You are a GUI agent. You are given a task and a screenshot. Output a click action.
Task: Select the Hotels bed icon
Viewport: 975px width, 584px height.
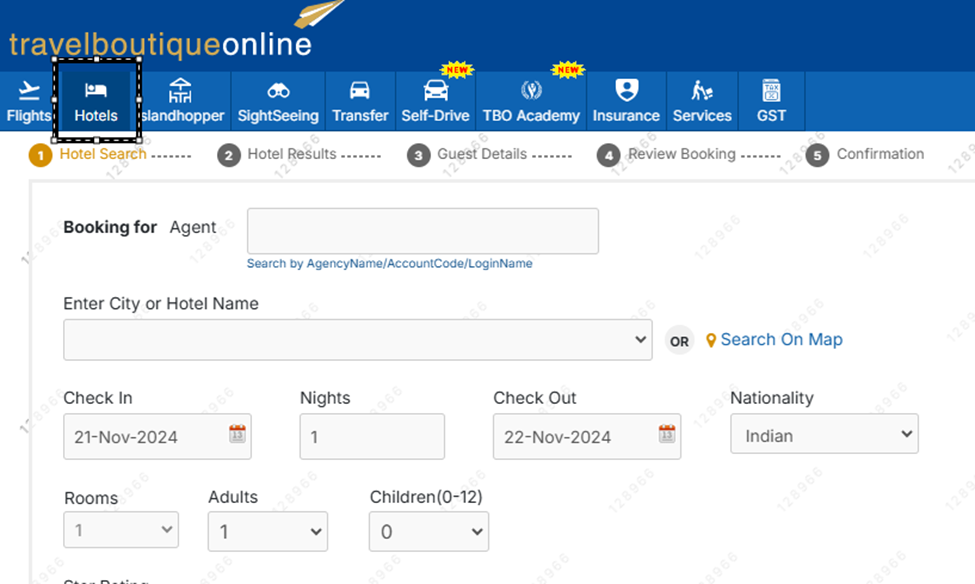pos(96,91)
